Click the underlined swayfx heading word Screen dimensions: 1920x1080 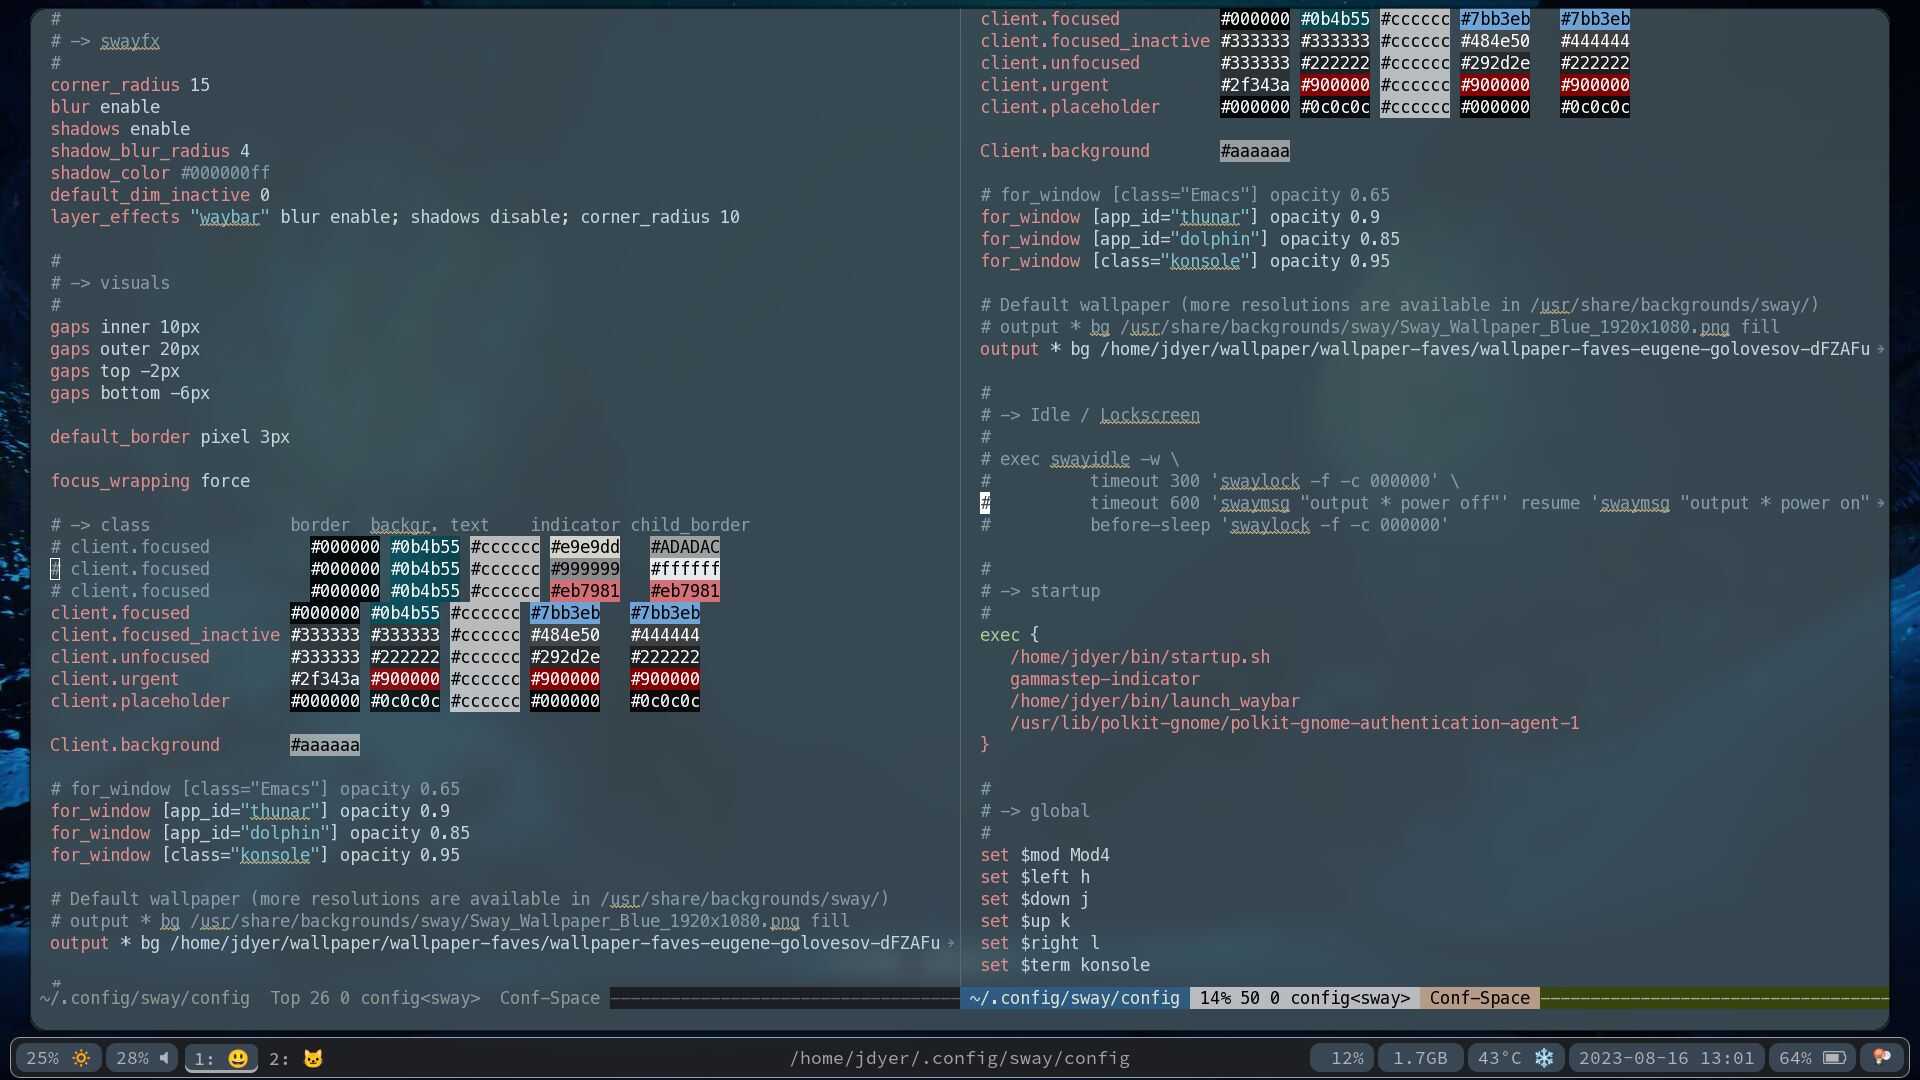(130, 41)
